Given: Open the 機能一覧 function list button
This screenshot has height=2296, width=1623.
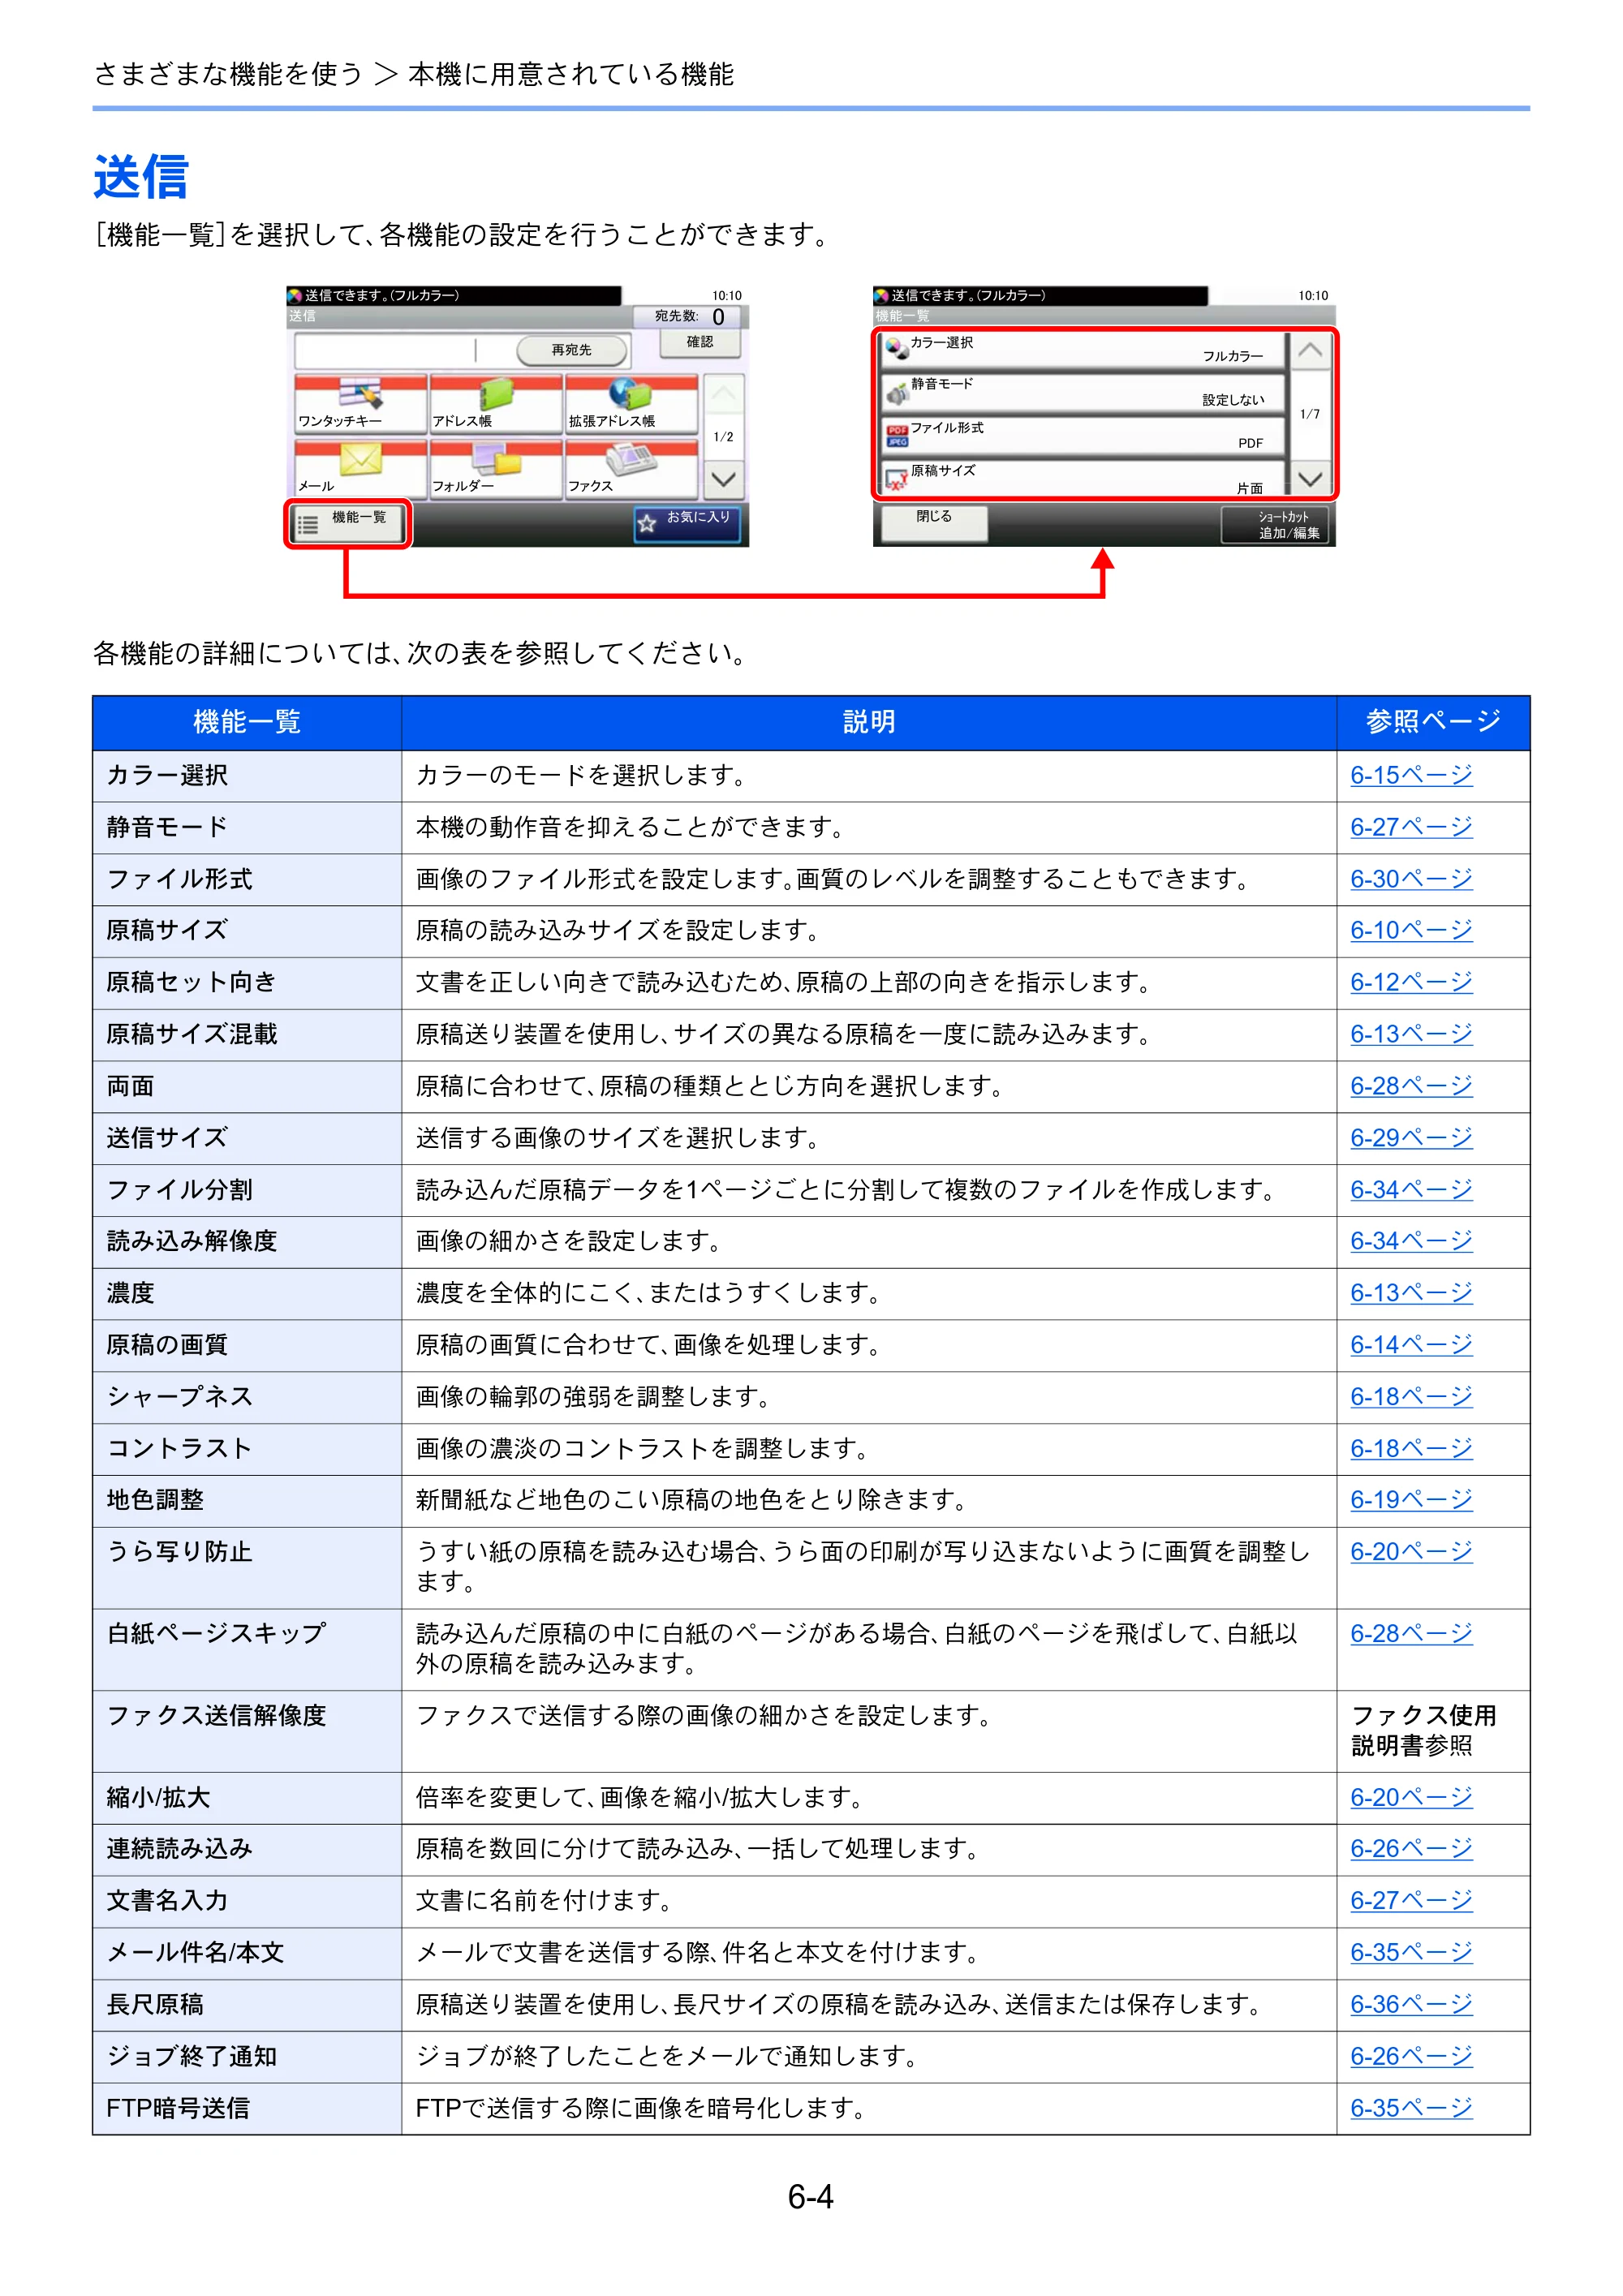Looking at the screenshot, I should coord(348,523).
